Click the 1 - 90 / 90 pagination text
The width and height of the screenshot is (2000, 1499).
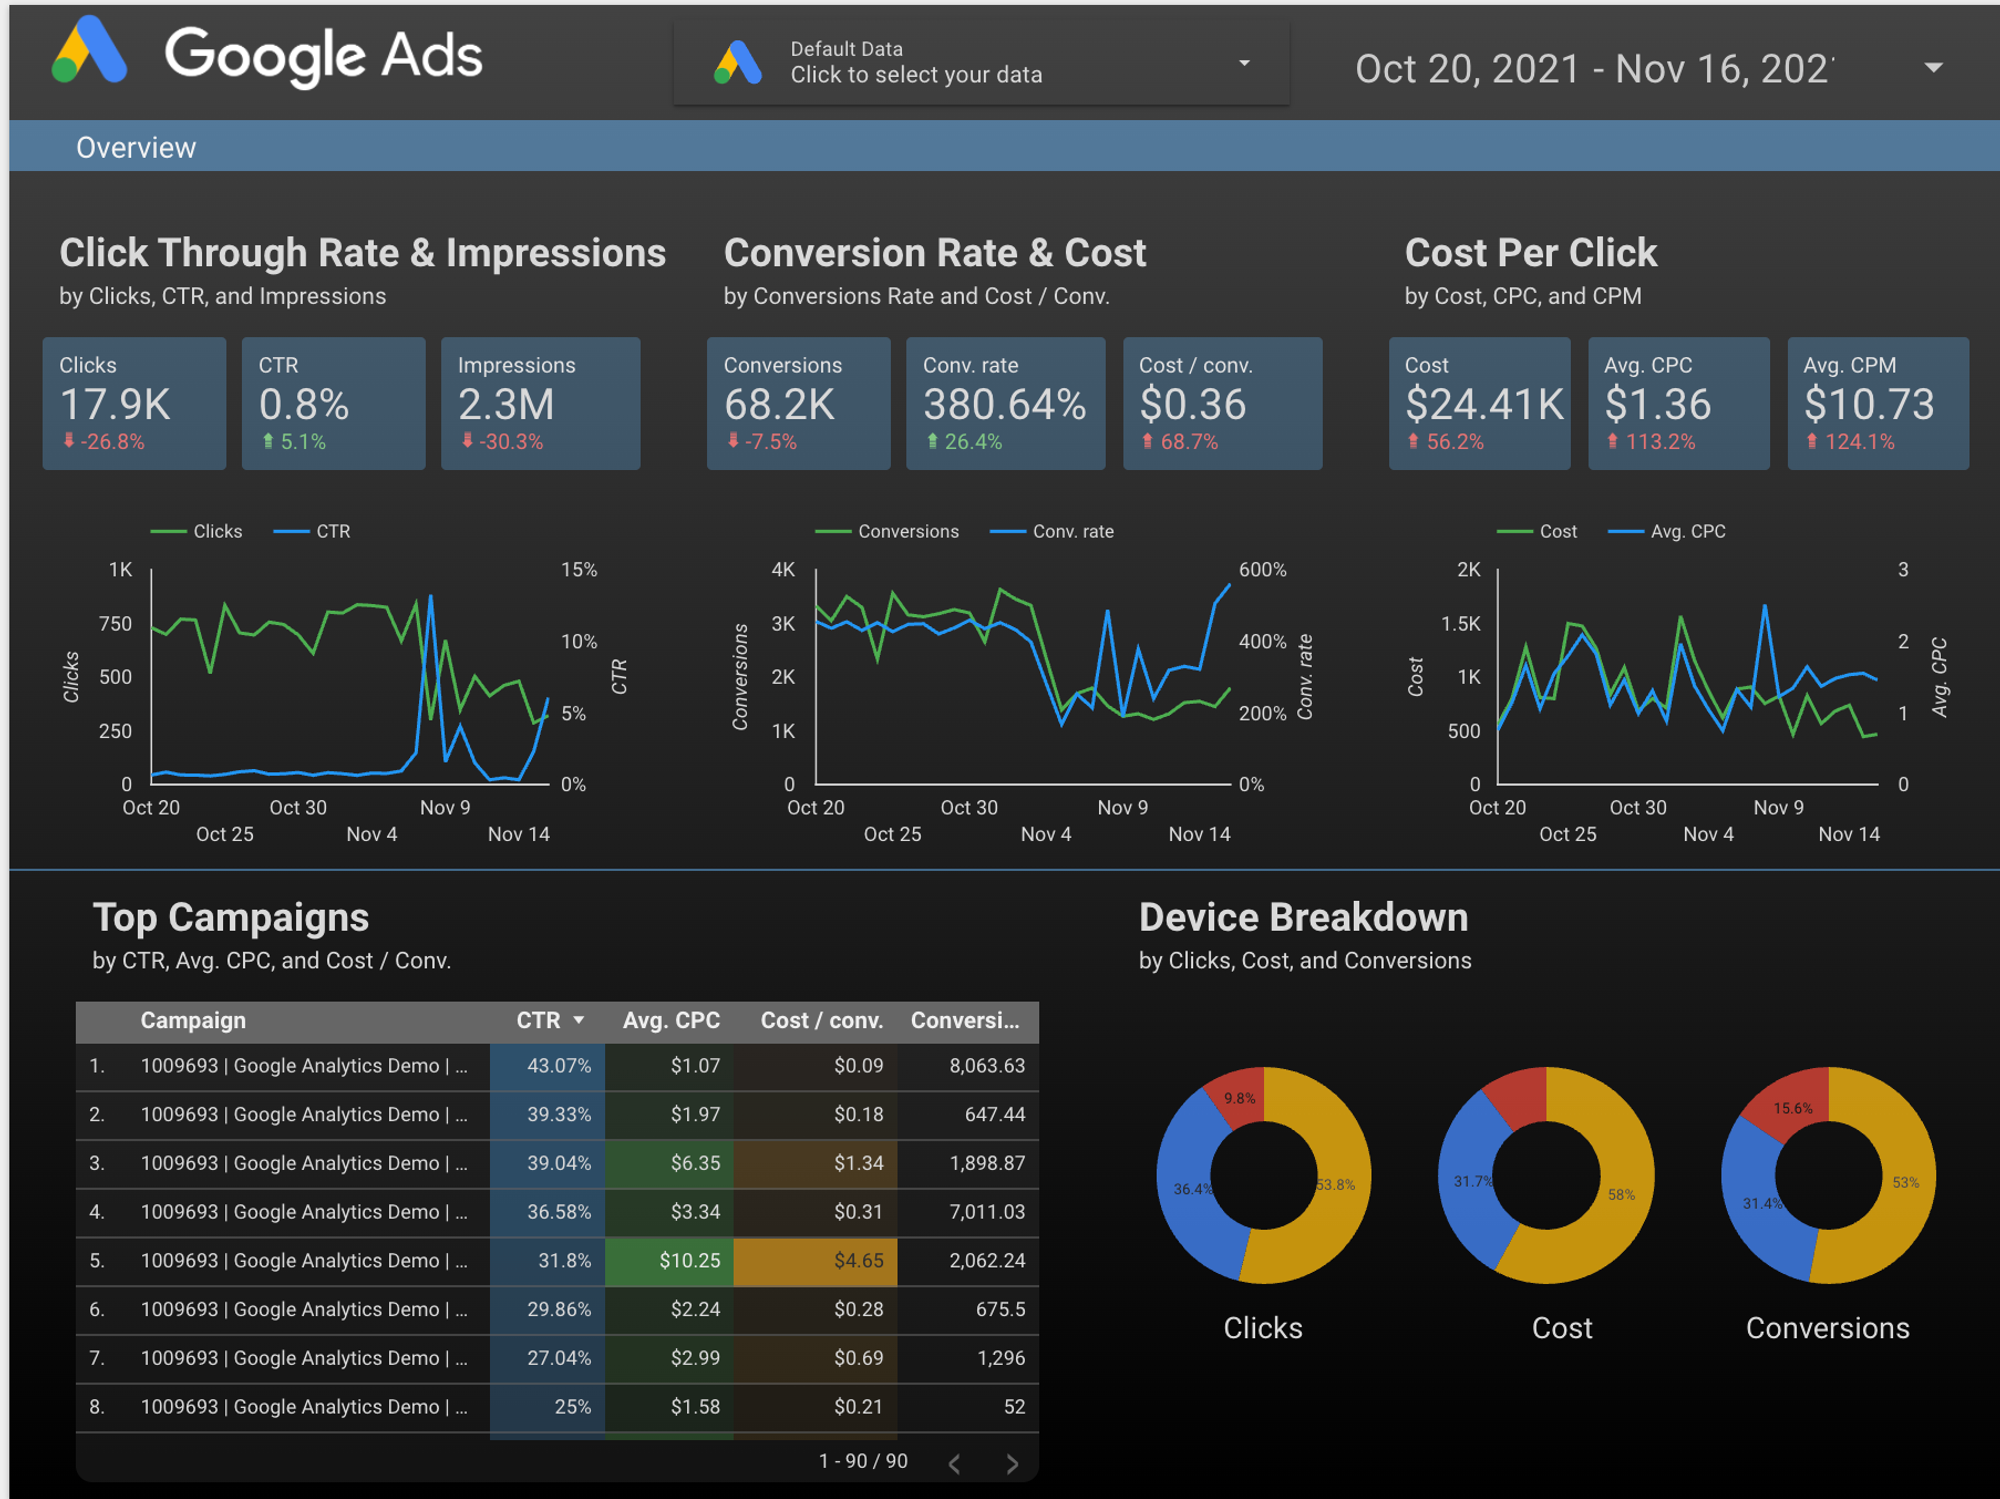(x=863, y=1461)
